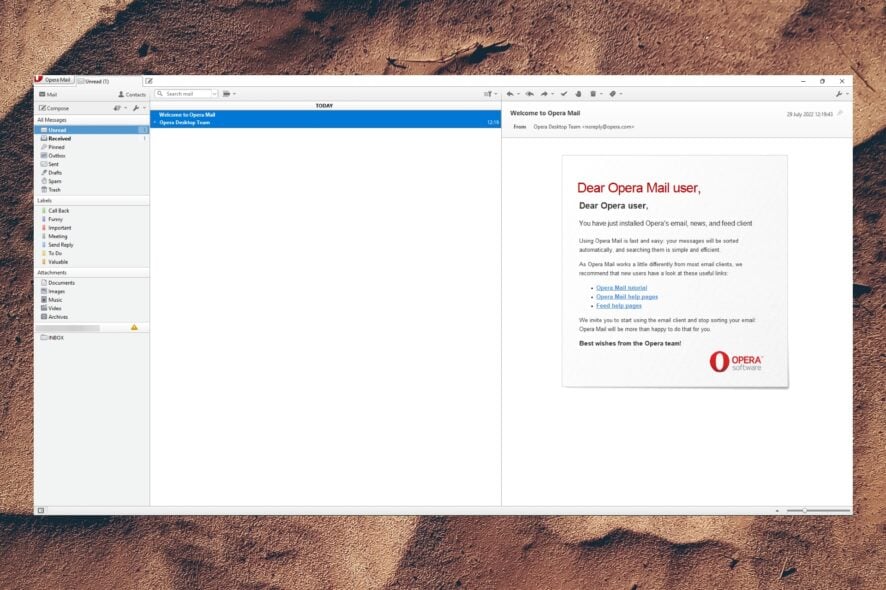
Task: Click the Reply All icon
Action: (x=529, y=94)
